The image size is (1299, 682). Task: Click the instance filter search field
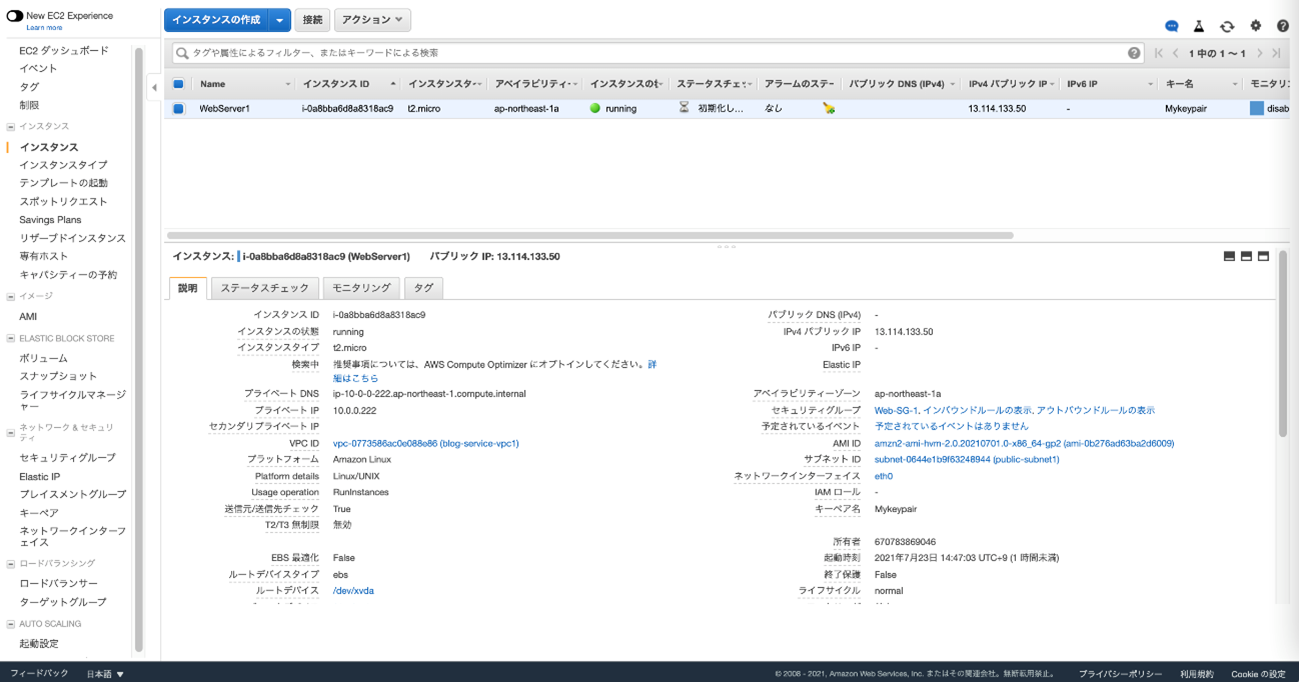[650, 53]
